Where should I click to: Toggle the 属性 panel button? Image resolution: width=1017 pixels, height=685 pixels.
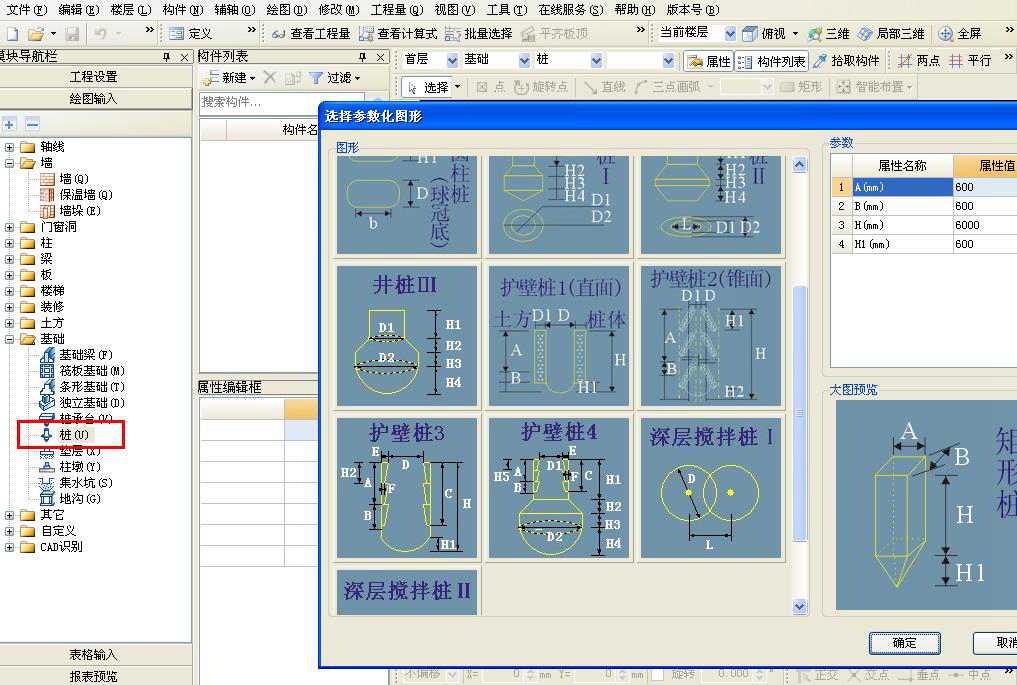[709, 61]
